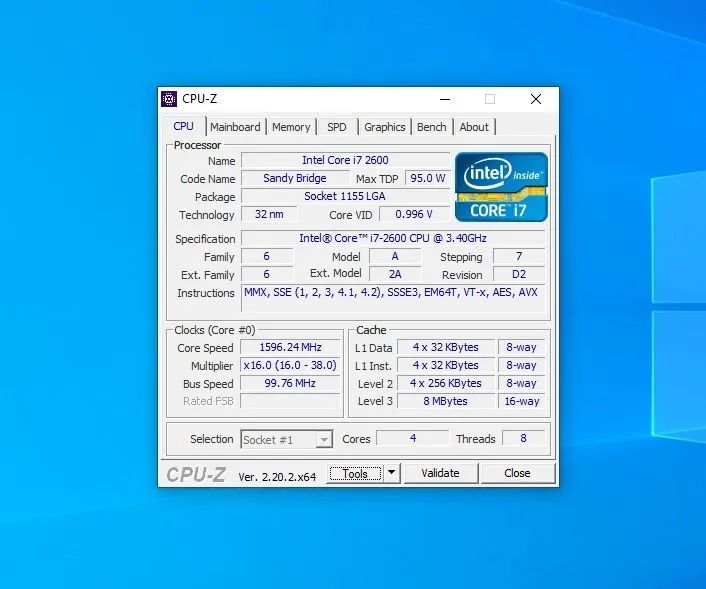Click the 'Ver. 2.20.2.x64' version text
The image size is (706, 589).
(x=277, y=477)
